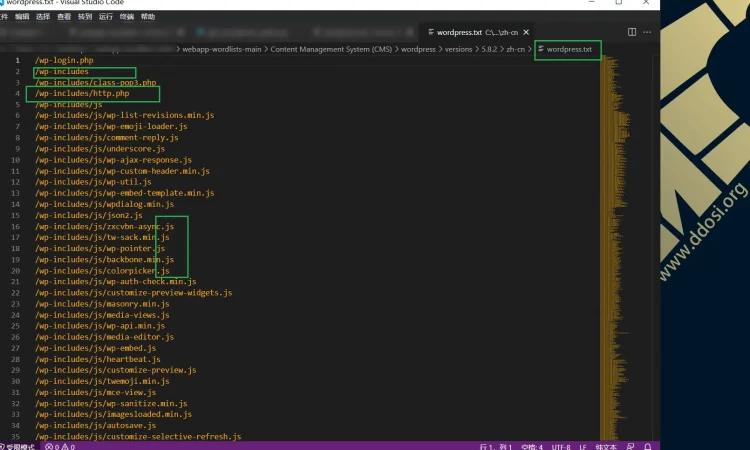Click line /wp-includes/js/wp-custom-header.min.js
Viewport: 750px width, 450px height.
coord(122,171)
